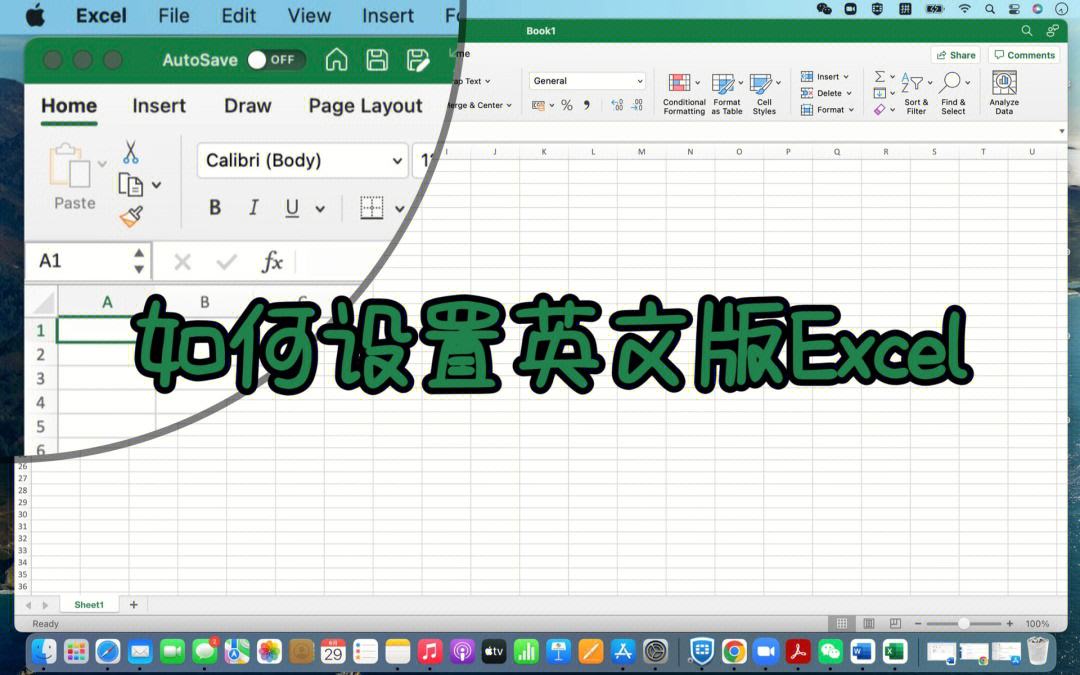Click the Cancel X next to the formula bar

click(x=183, y=262)
